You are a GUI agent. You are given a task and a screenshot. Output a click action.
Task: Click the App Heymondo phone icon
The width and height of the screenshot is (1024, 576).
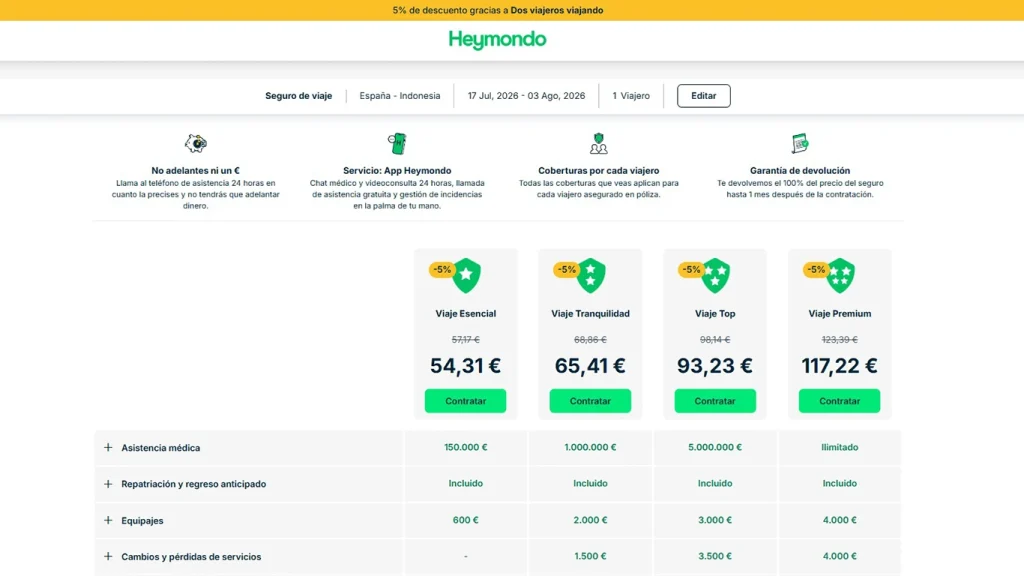coord(397,143)
